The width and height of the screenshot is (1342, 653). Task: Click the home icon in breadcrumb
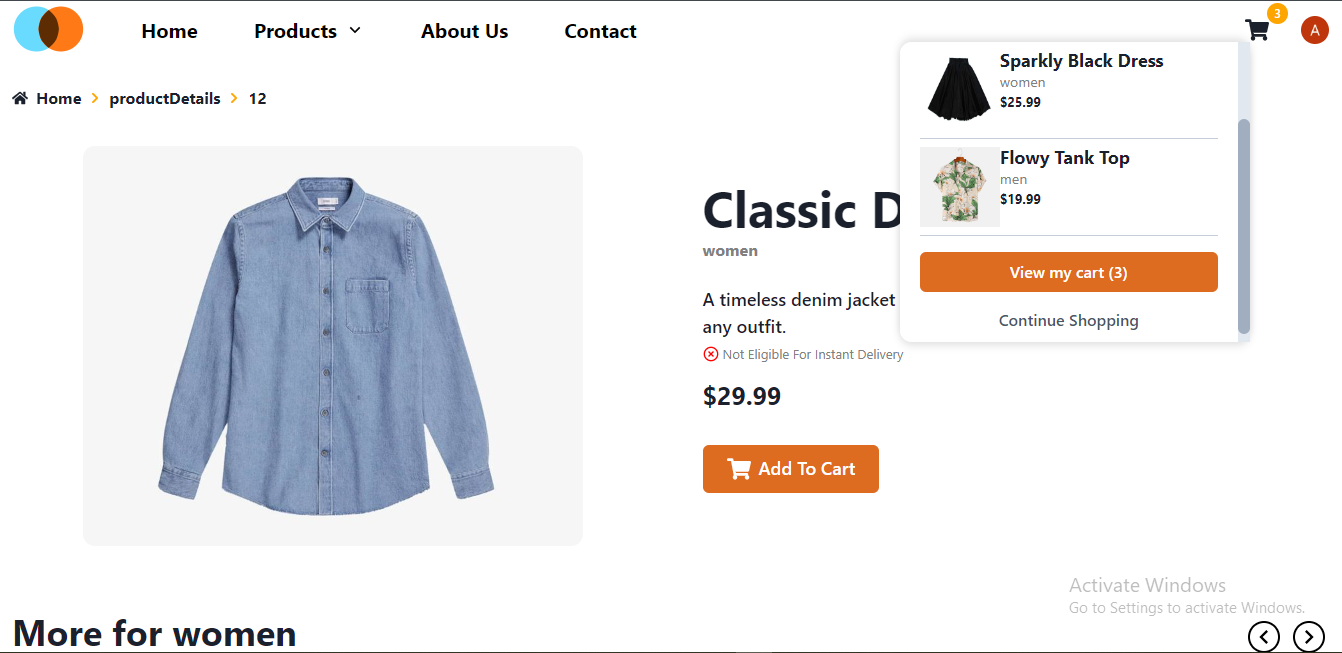pyautogui.click(x=20, y=98)
